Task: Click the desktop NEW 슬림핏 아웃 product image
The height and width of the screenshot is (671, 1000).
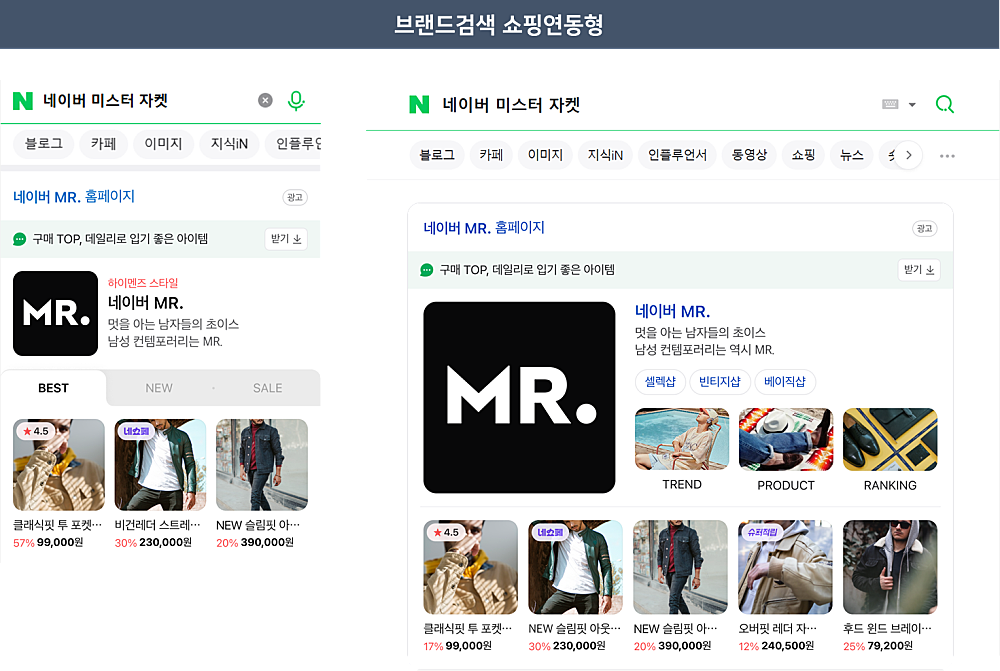Action: [x=575, y=567]
